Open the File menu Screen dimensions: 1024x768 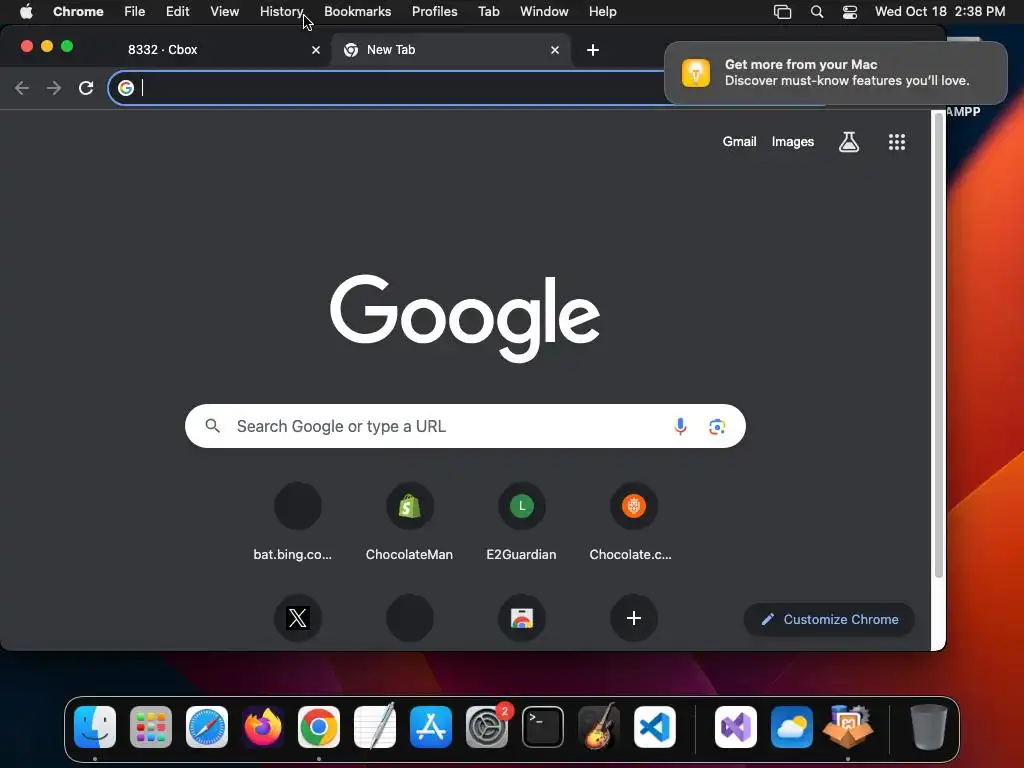[x=135, y=12]
